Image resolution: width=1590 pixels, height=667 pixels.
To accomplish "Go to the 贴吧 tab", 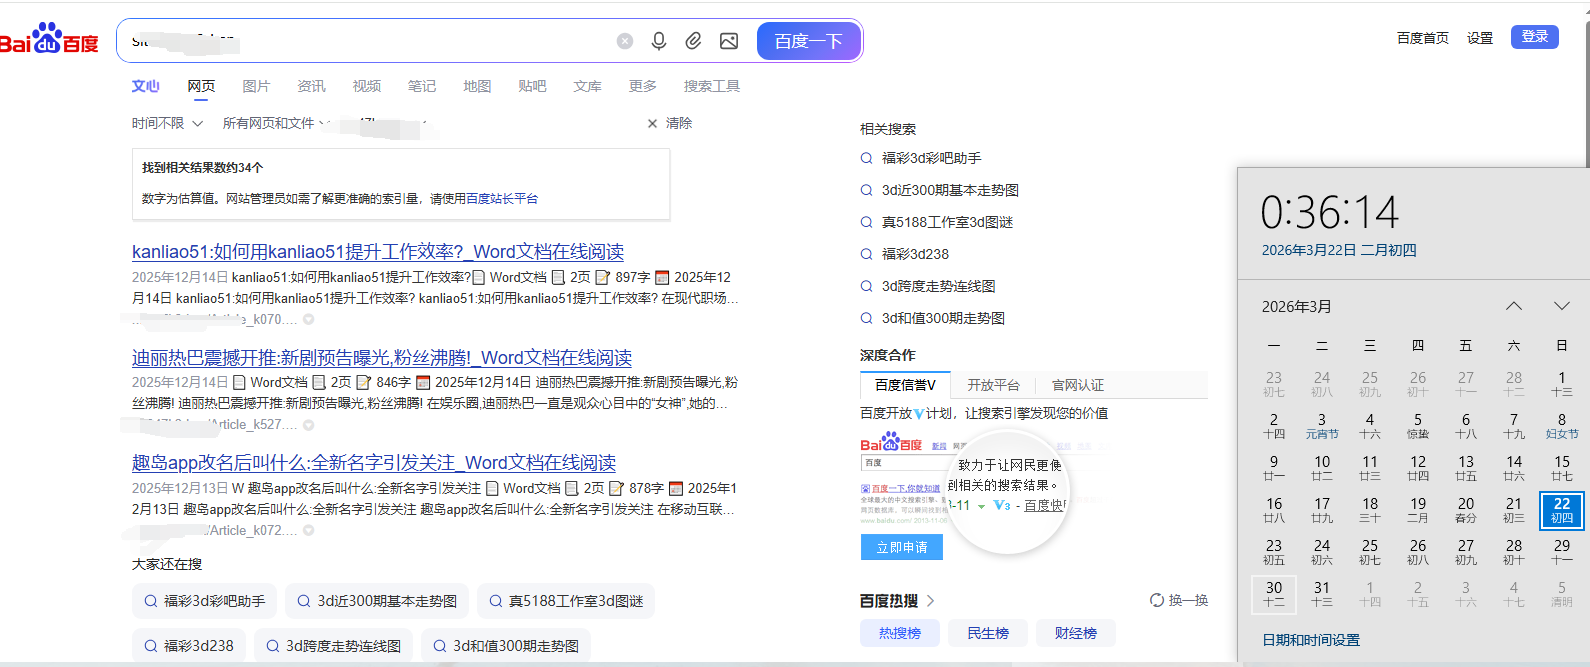I will (532, 86).
